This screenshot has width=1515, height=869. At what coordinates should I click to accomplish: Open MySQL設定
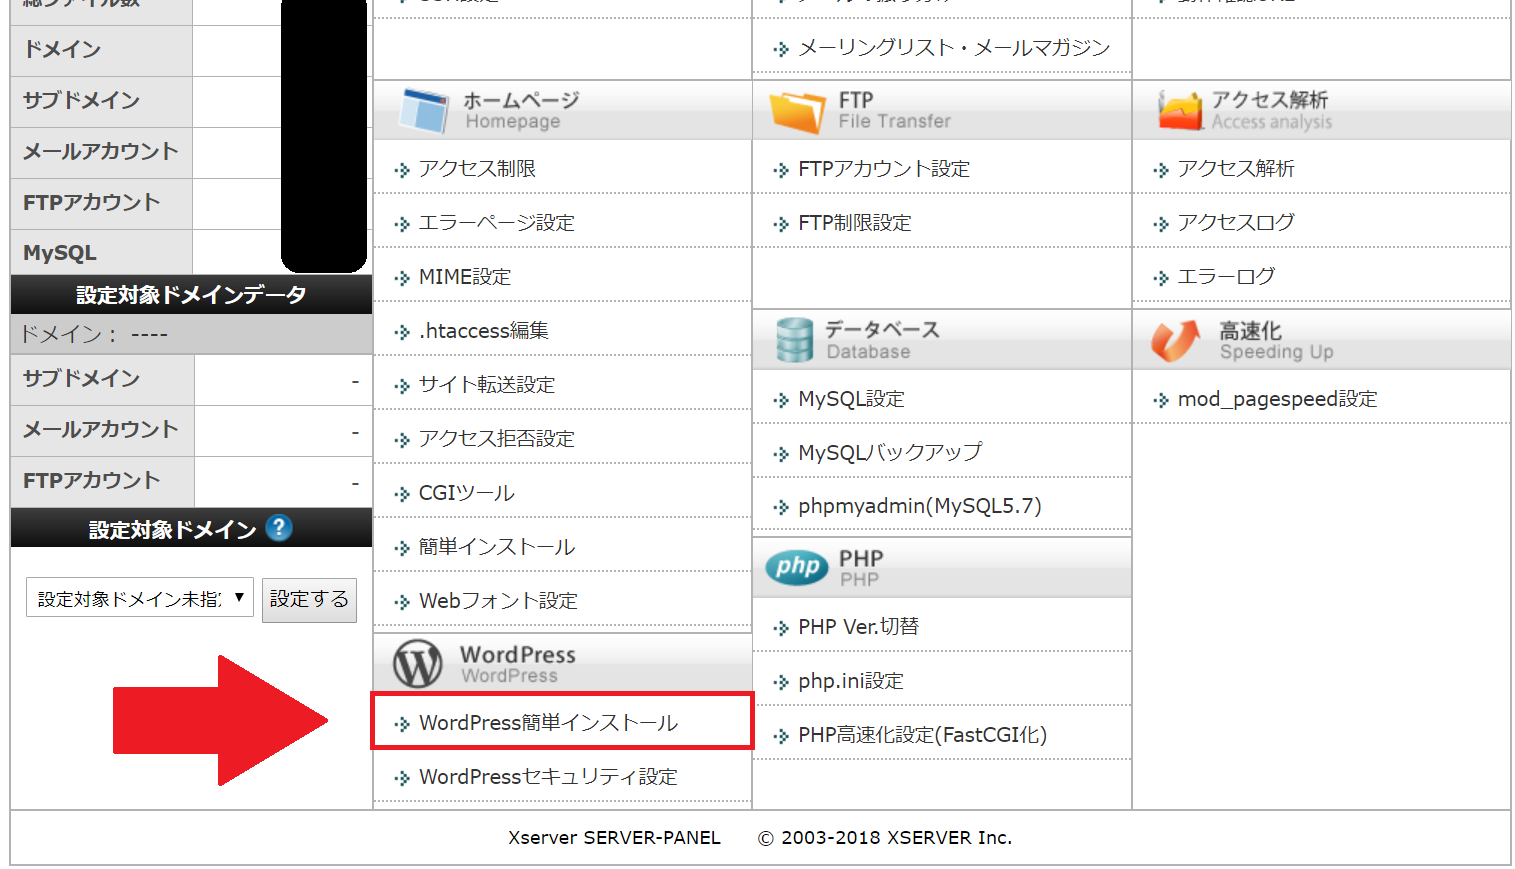(x=851, y=398)
